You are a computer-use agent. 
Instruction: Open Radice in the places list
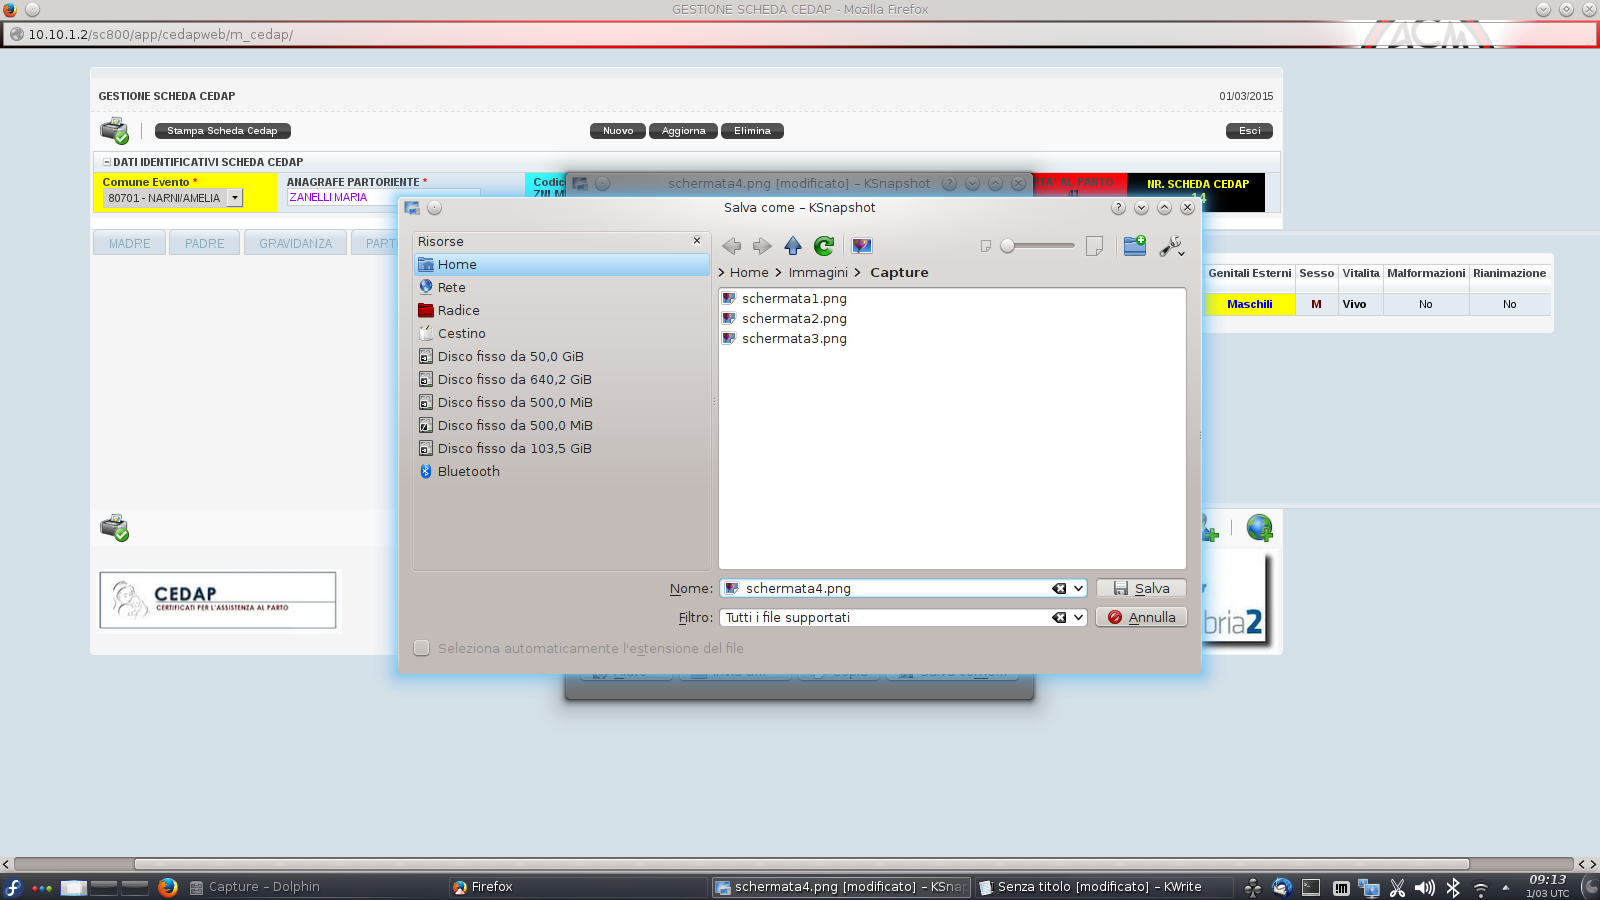(x=562, y=310)
